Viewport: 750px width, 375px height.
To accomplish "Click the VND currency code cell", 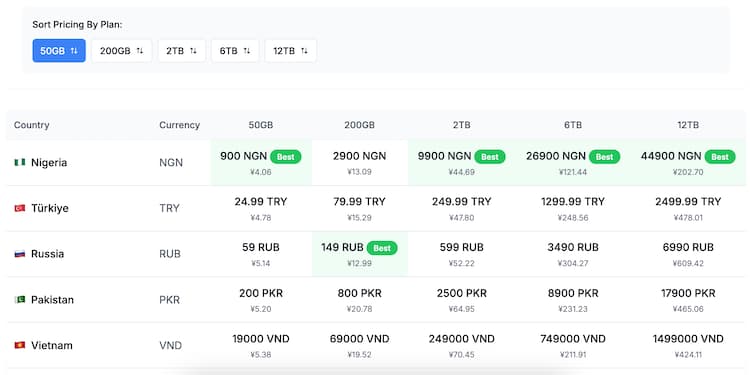I will pyautogui.click(x=171, y=345).
